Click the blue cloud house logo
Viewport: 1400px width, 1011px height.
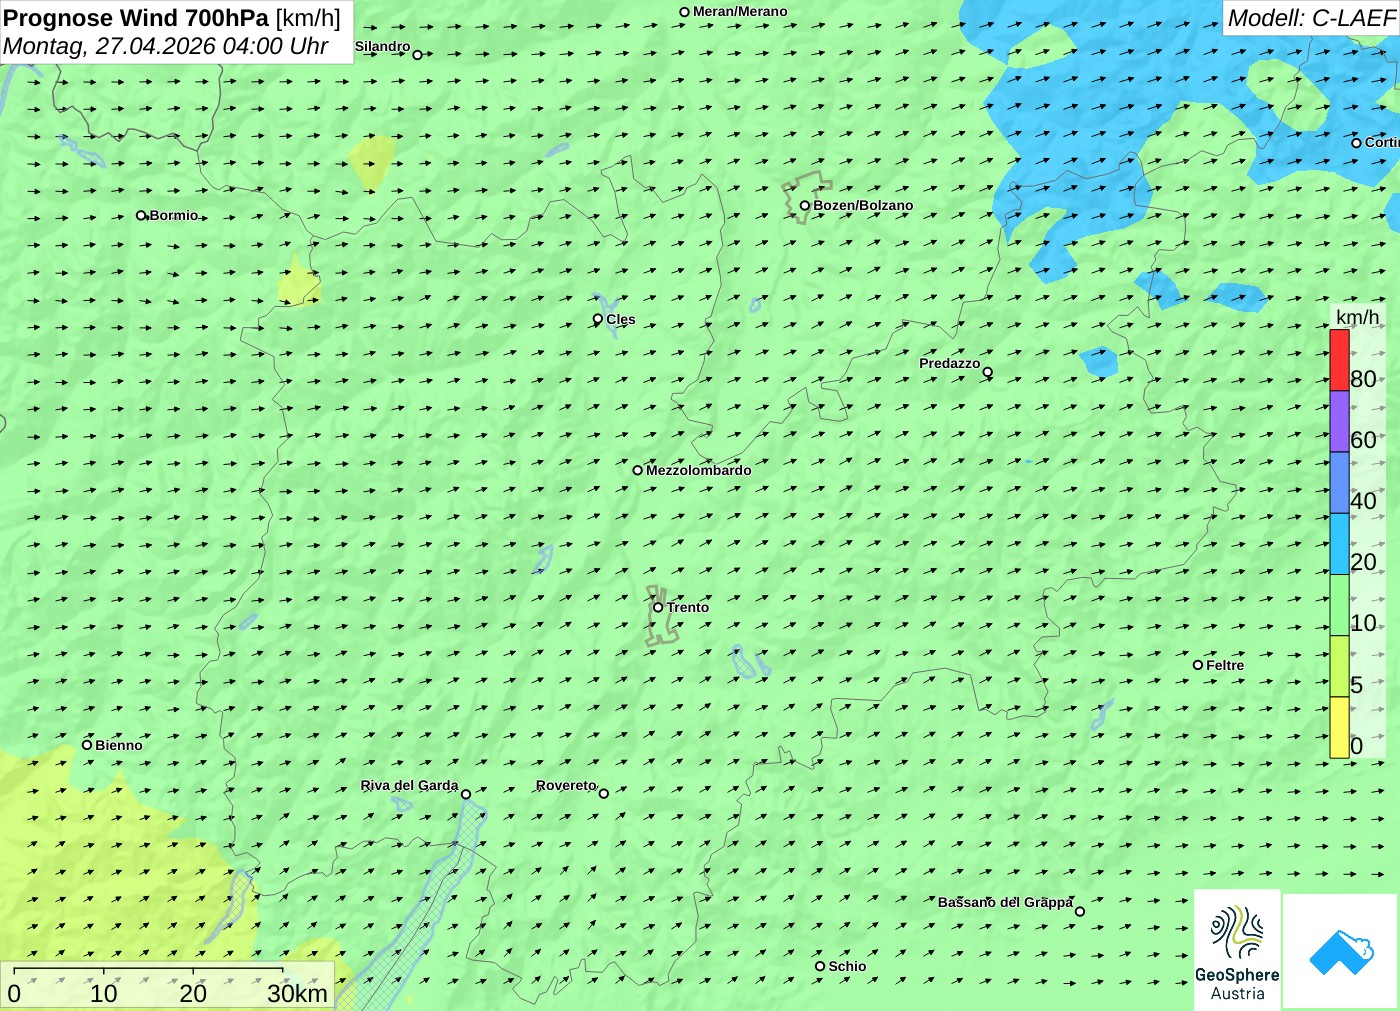(1341, 951)
